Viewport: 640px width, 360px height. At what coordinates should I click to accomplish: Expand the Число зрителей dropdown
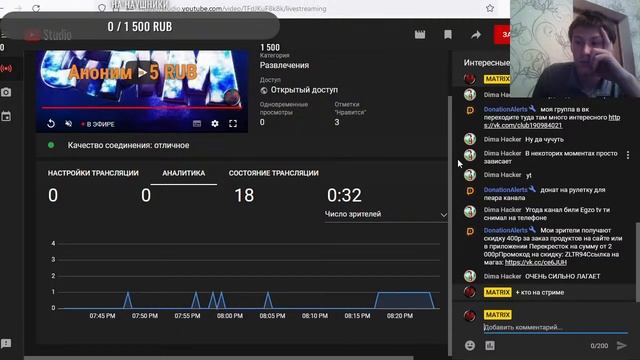pos(386,214)
